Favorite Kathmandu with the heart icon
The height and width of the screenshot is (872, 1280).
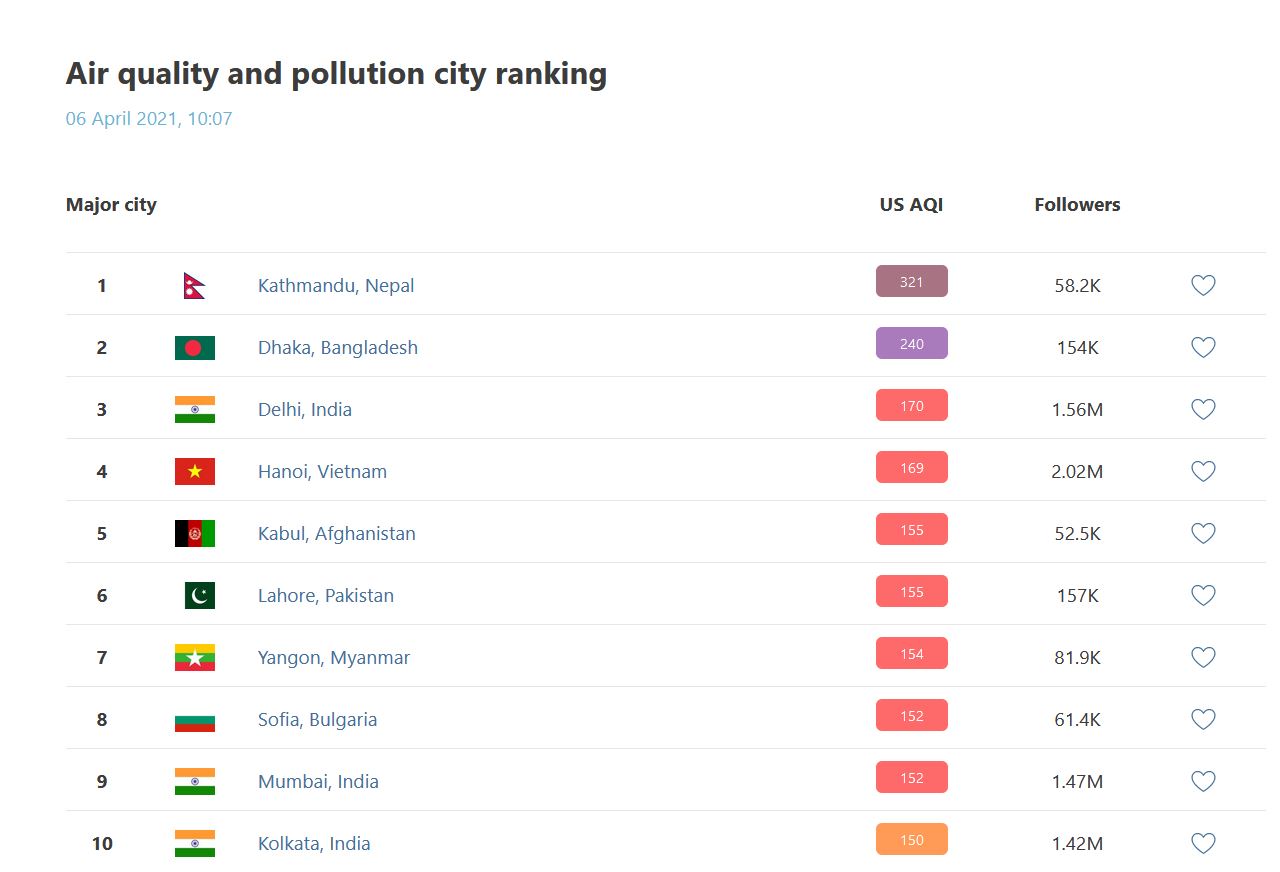point(1203,286)
